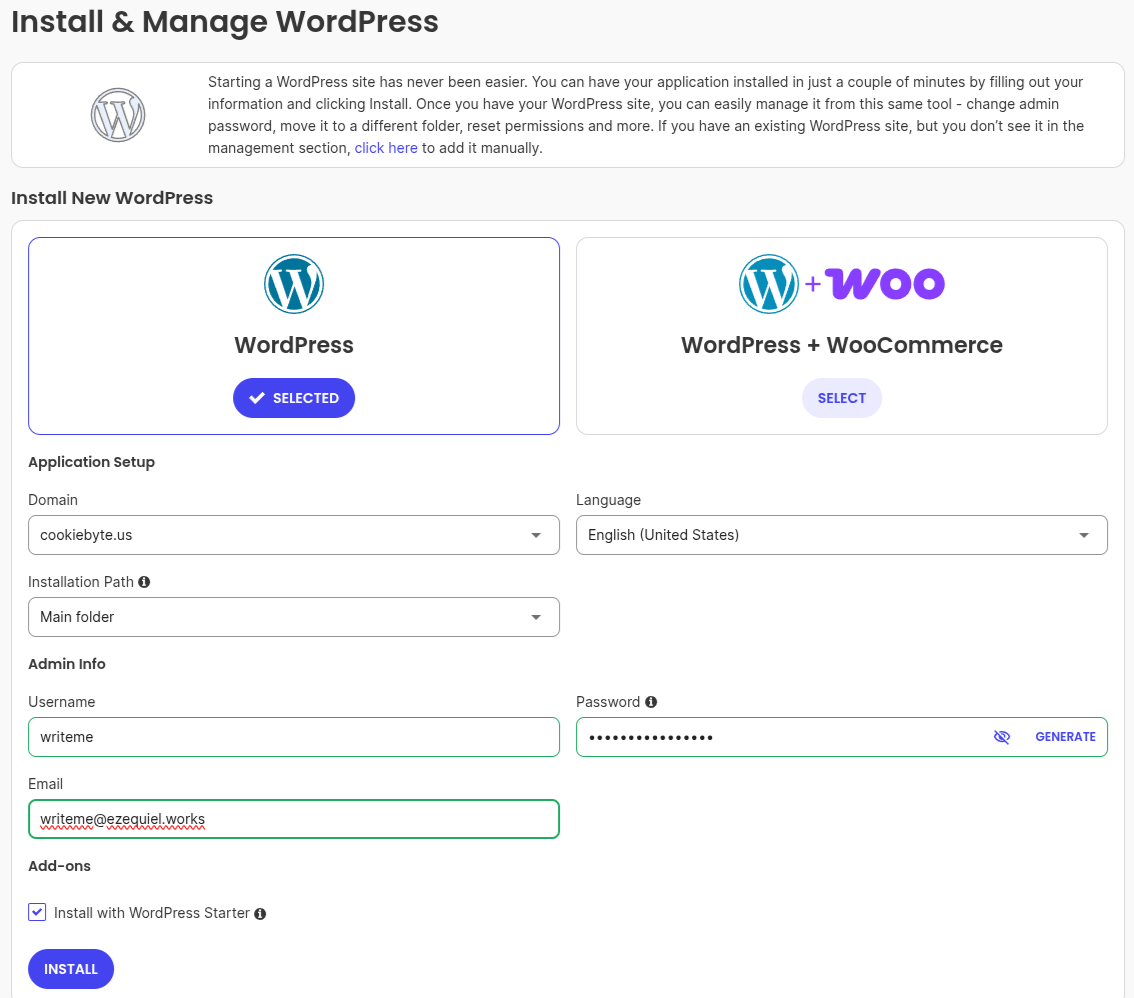Click the gray WordPress logo in the intro banner
Screen dimensions: 1134x998
coord(118,115)
